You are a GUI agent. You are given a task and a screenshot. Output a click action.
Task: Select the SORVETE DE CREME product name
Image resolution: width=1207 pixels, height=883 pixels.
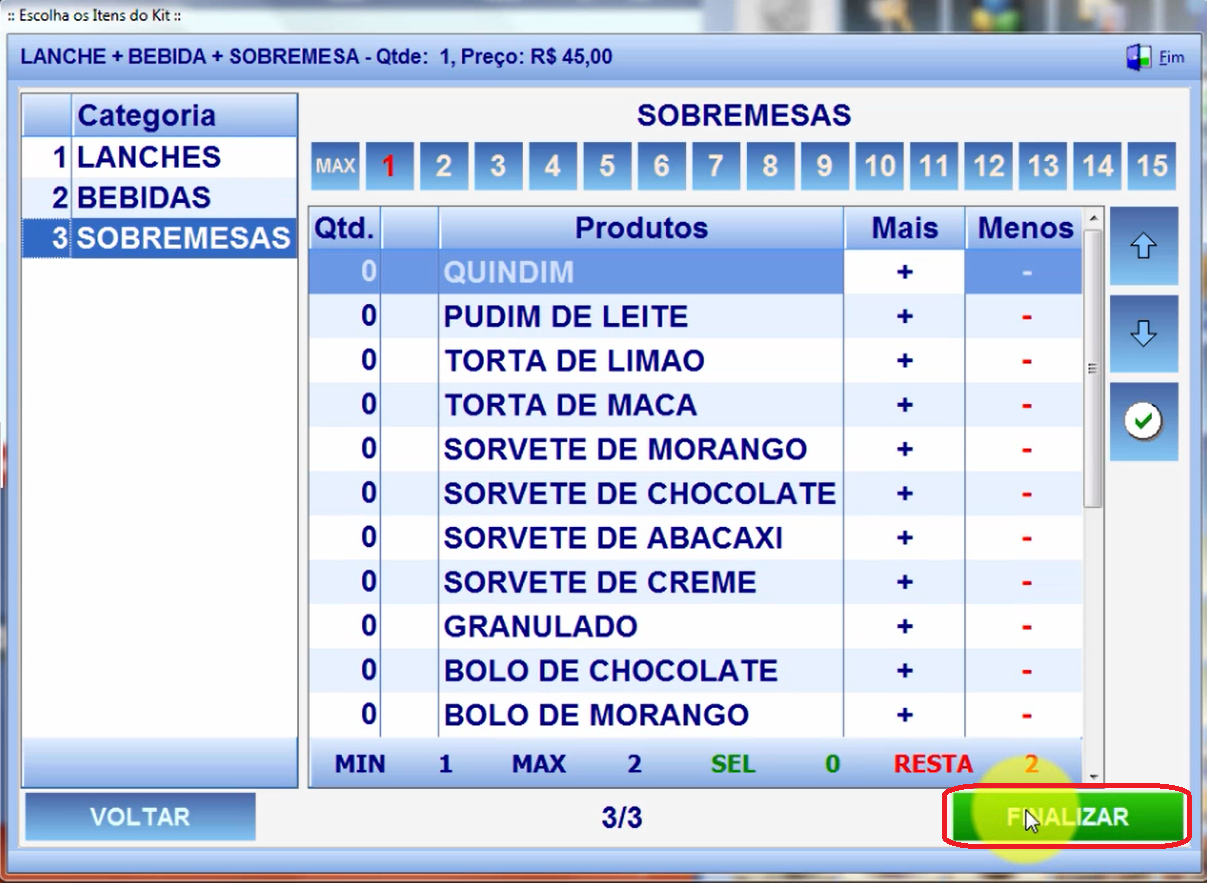[600, 582]
